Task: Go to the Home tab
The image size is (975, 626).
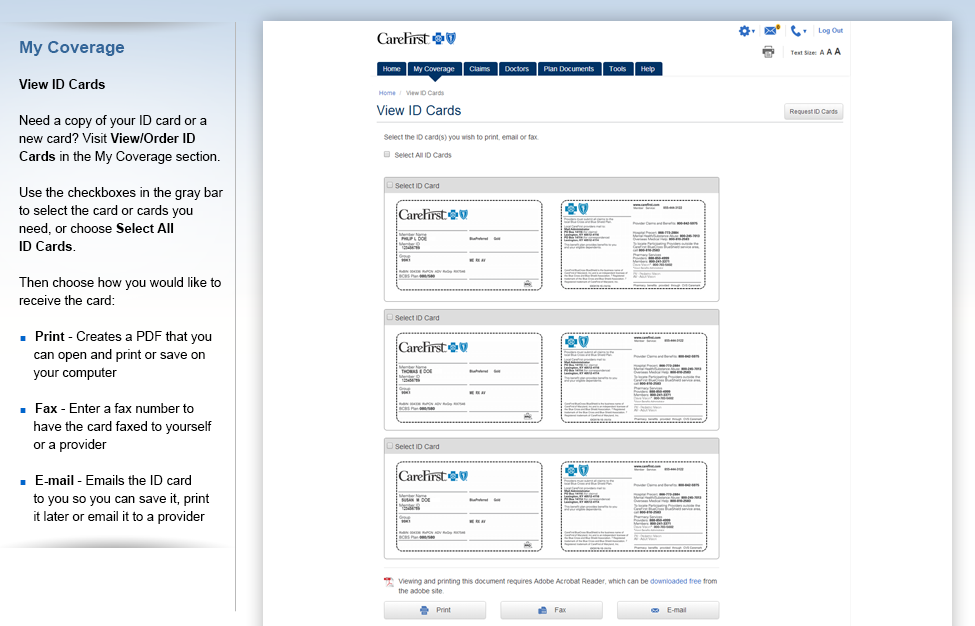Action: [x=391, y=69]
